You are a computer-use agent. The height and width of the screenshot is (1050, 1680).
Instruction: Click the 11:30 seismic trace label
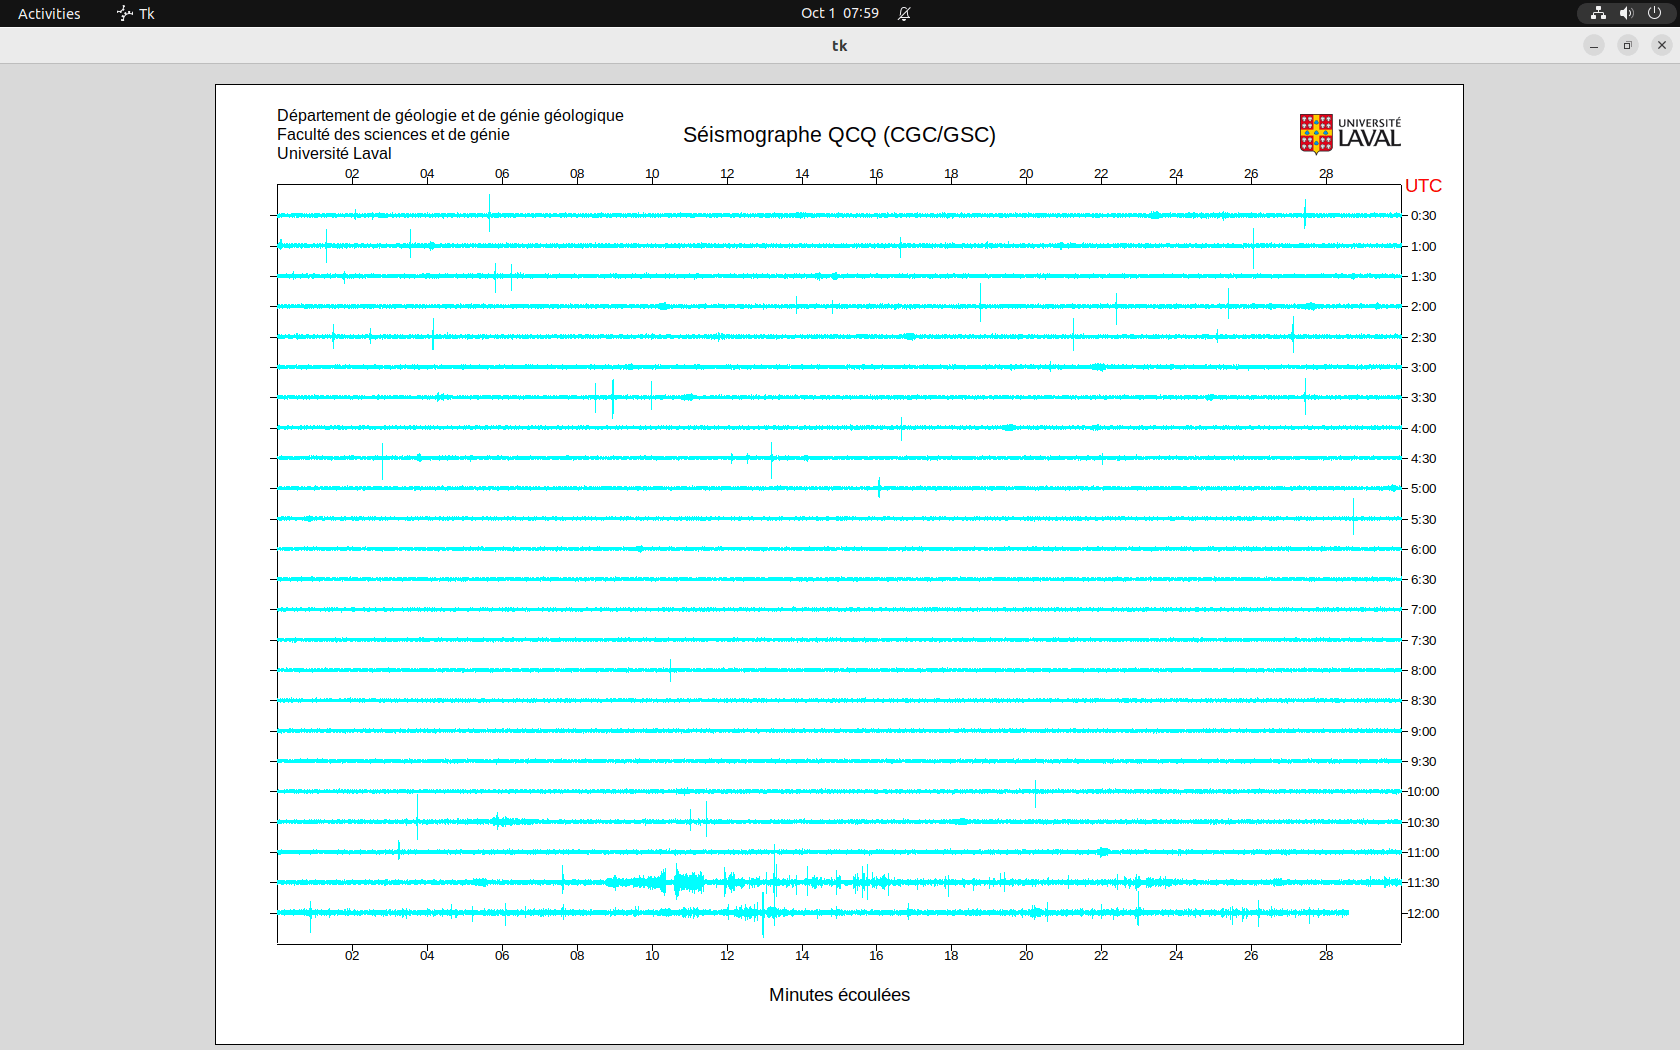1423,883
